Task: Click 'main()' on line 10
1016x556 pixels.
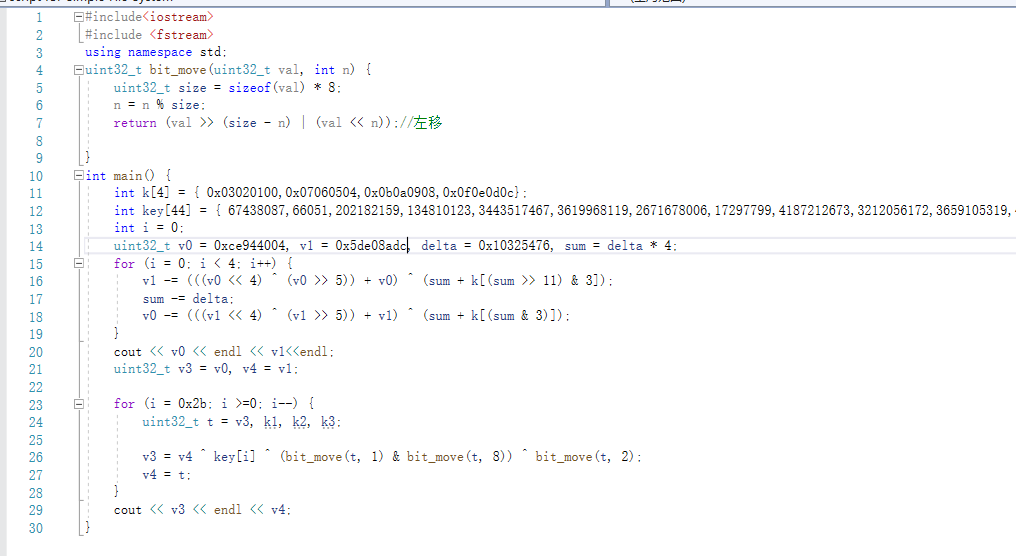Action: (134, 176)
